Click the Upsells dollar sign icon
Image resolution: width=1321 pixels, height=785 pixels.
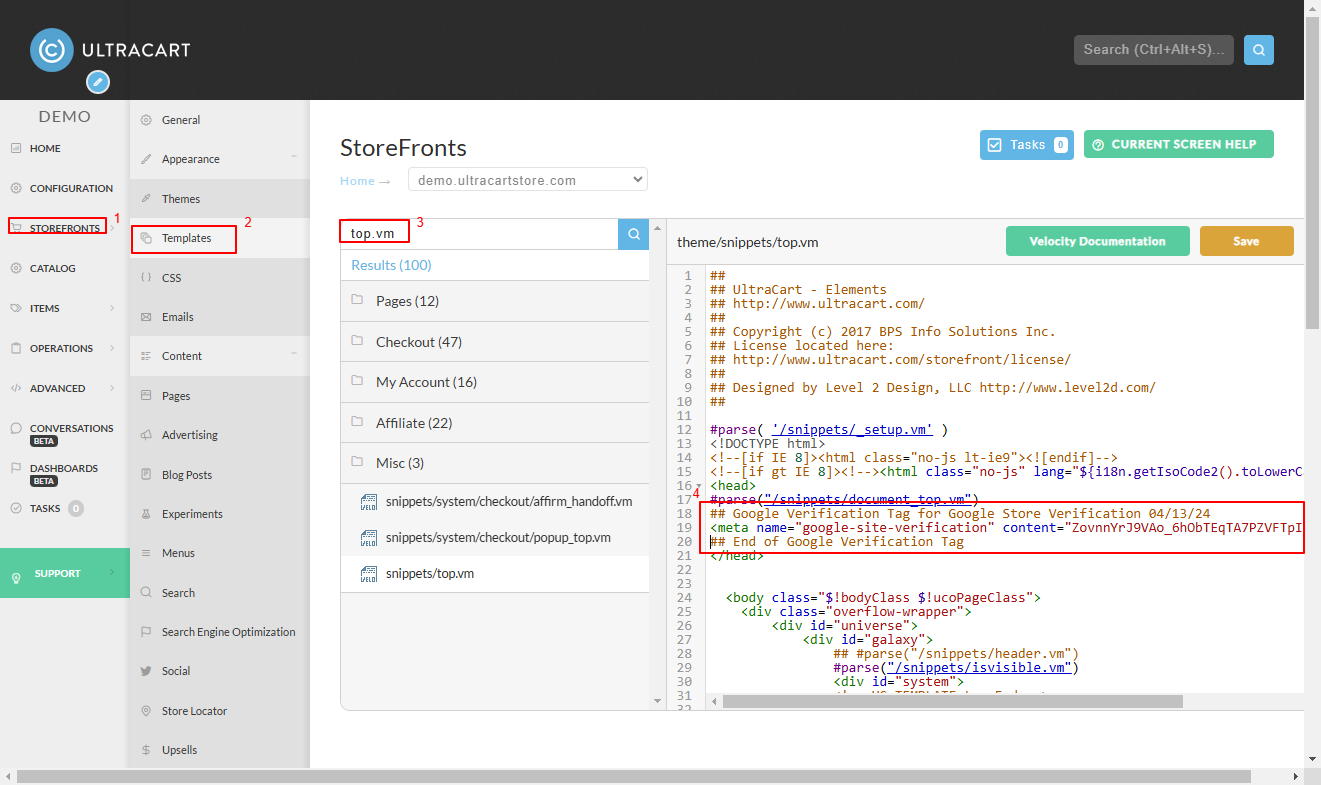click(x=146, y=750)
